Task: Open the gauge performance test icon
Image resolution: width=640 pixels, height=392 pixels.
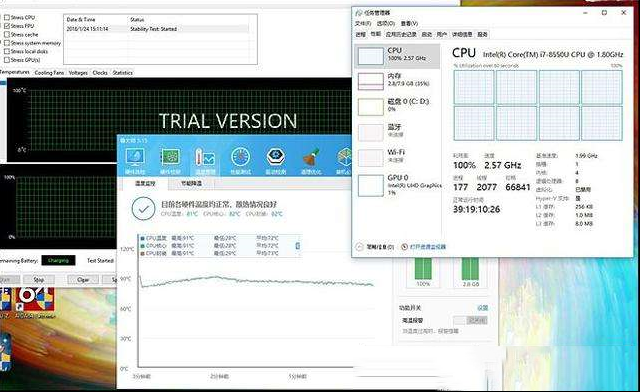Action: (x=240, y=158)
